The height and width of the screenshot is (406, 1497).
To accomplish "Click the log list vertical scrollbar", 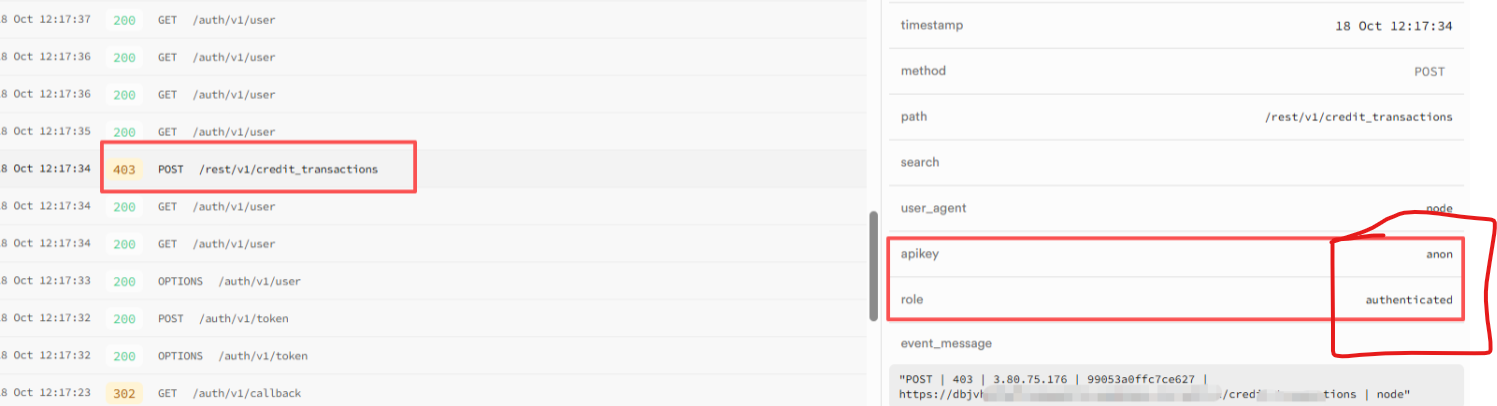I will pos(874,265).
